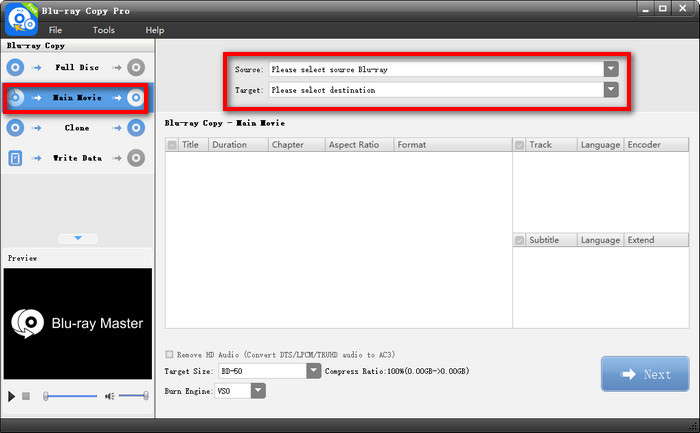
Task: Stop the preview playback
Action: tap(26, 397)
